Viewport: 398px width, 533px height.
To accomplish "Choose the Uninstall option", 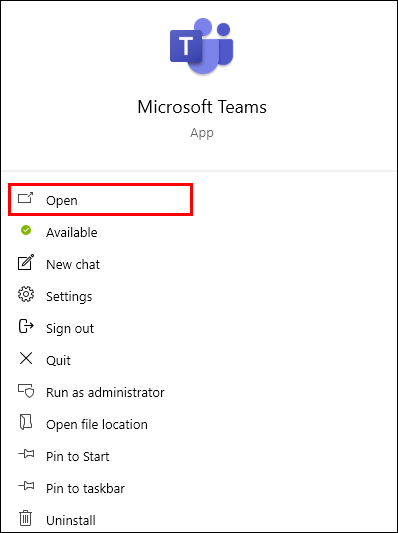I will (x=71, y=520).
